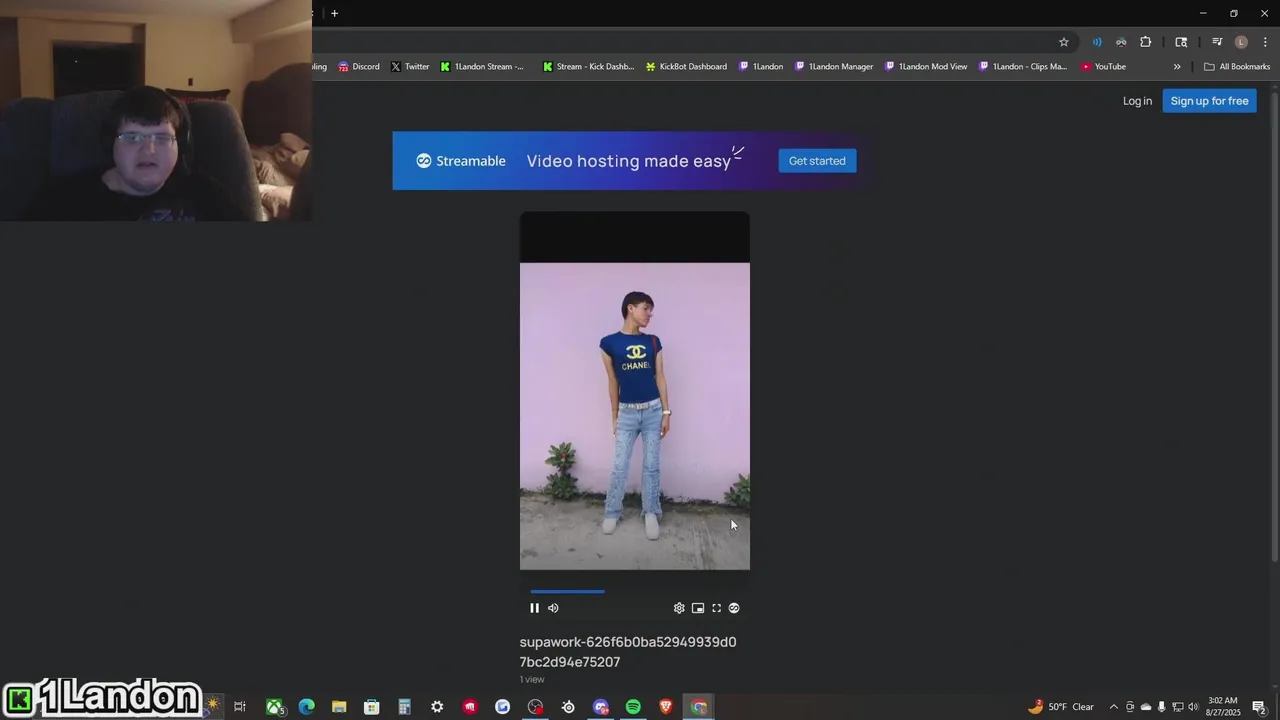1280x720 pixels.
Task: Open the notification center icon
Action: (1260, 707)
